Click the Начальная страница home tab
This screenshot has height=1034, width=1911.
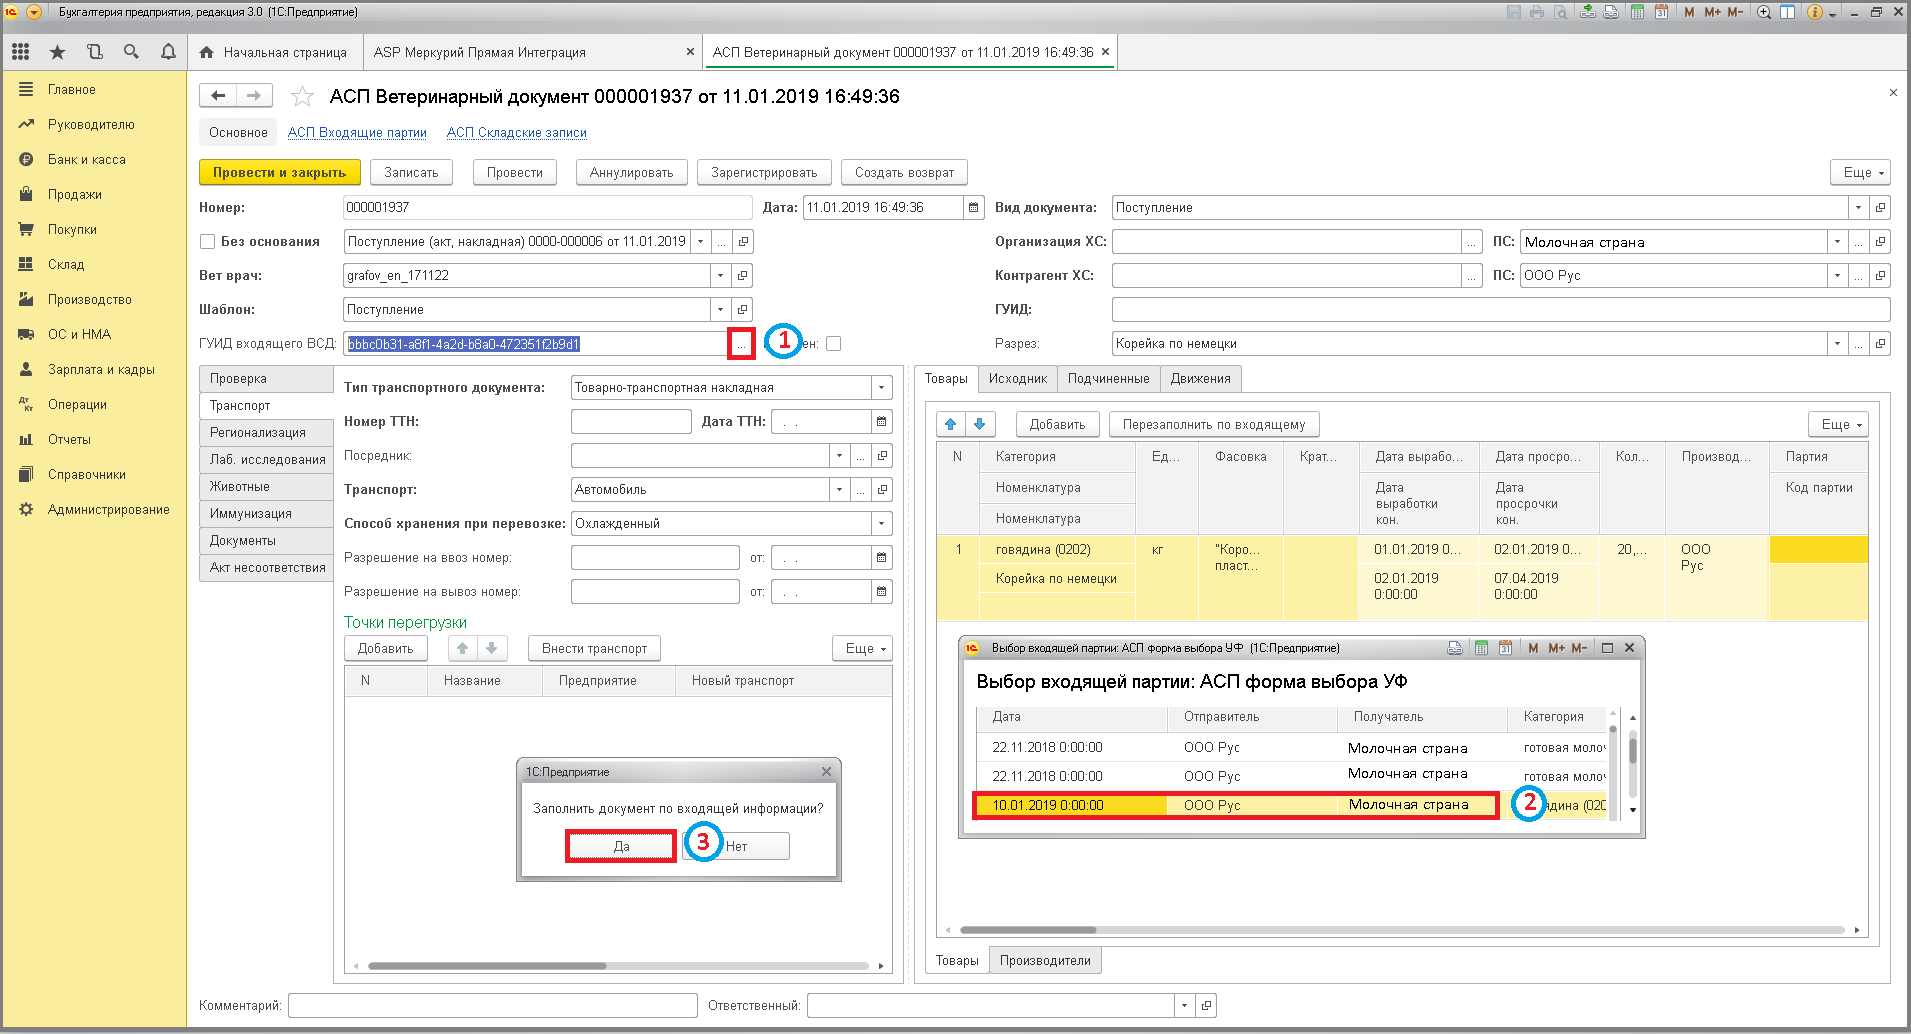273,52
